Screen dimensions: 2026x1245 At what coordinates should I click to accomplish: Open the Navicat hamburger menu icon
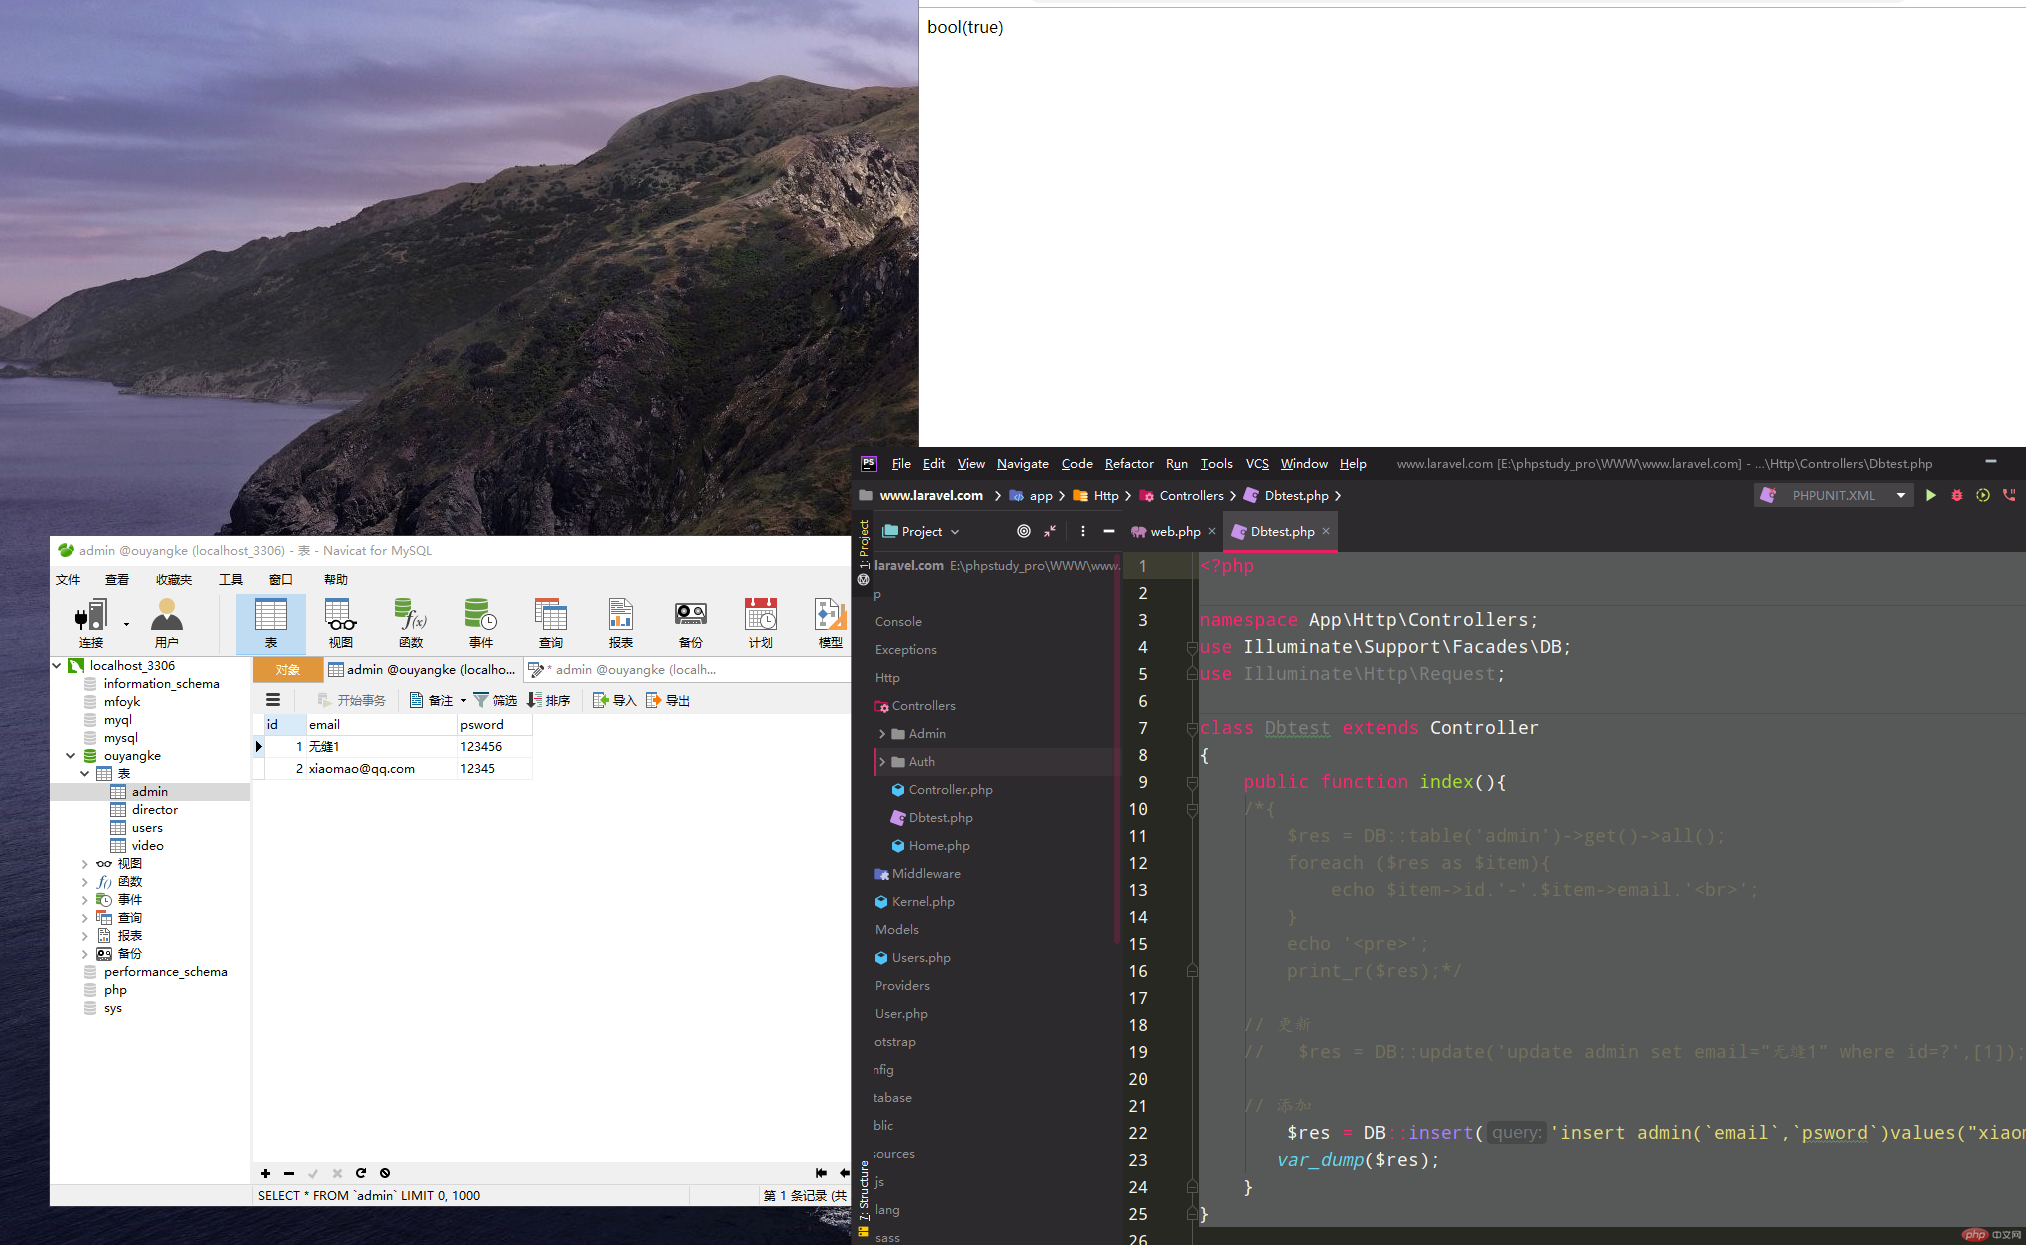273,700
